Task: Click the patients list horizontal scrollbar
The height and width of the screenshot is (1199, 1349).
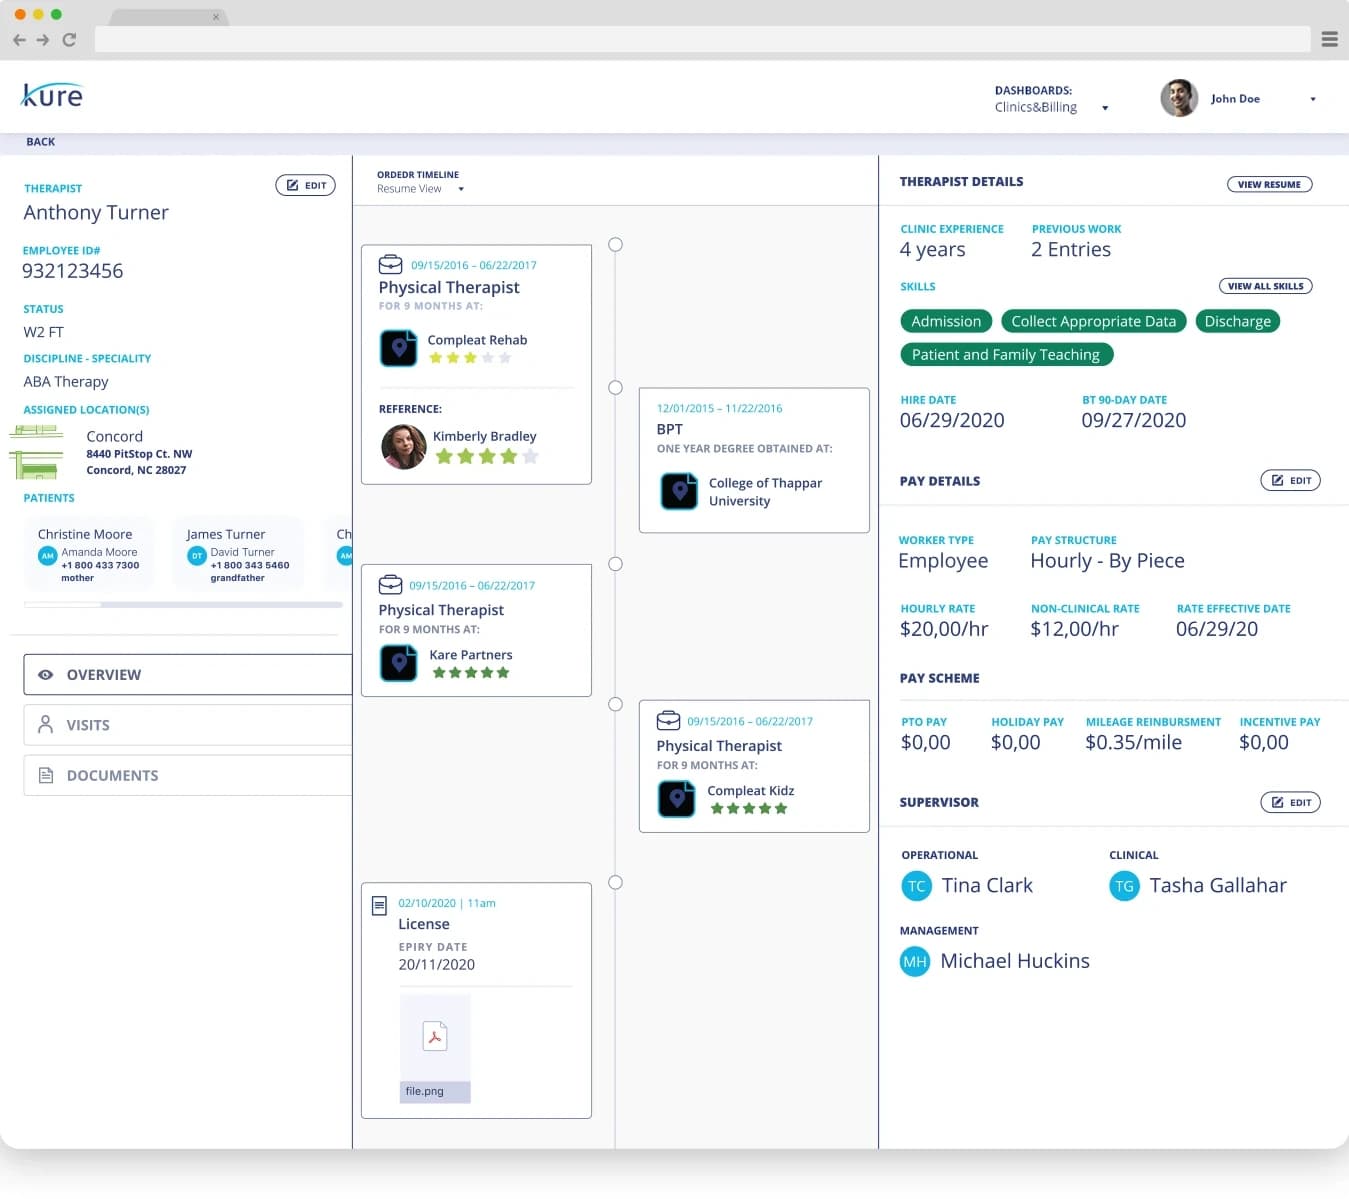Action: tap(183, 605)
